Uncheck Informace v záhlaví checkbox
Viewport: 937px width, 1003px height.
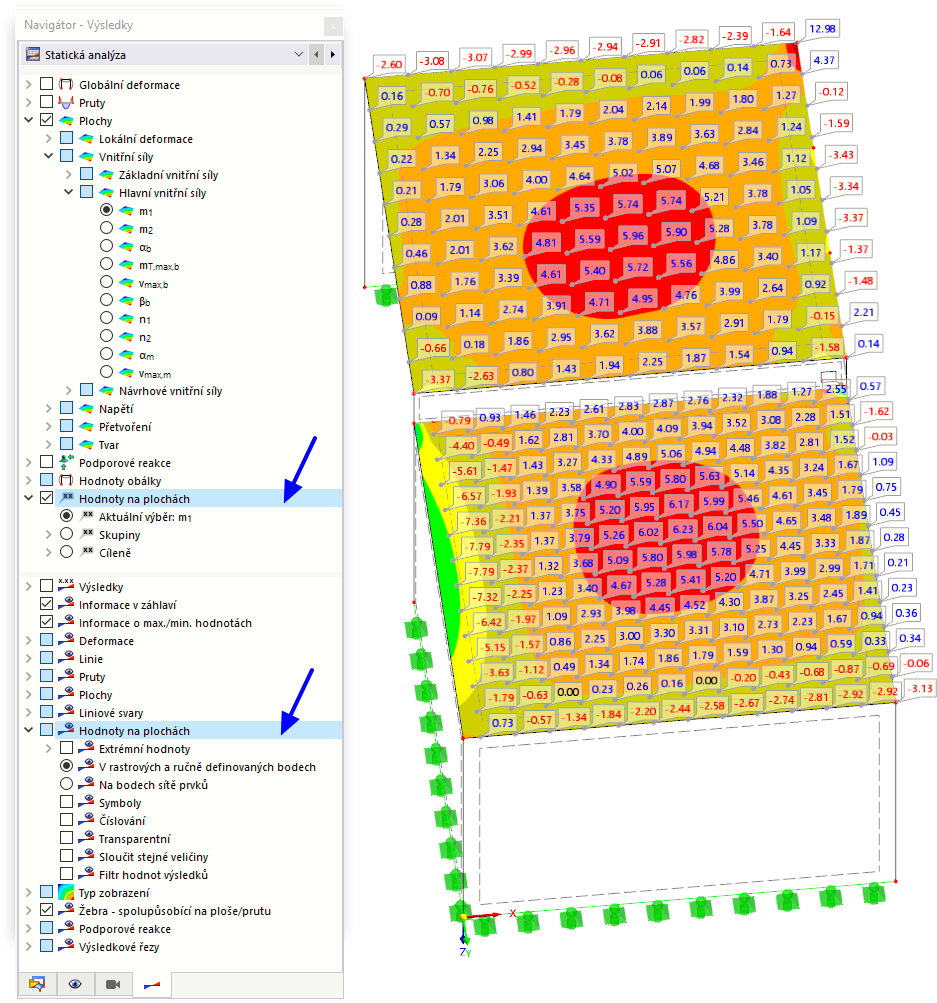46,604
